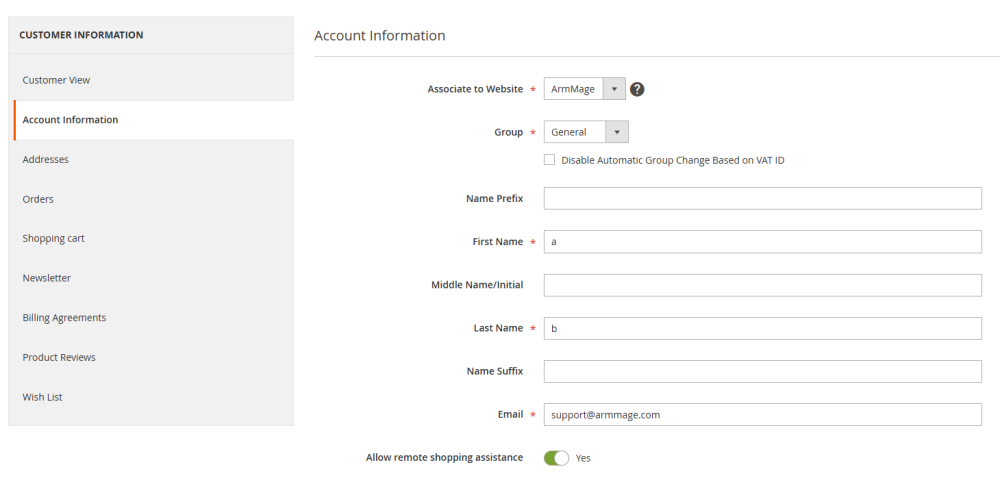Focus the Middle Name/Initial field
This screenshot has height=480, width=1000.
click(x=762, y=285)
